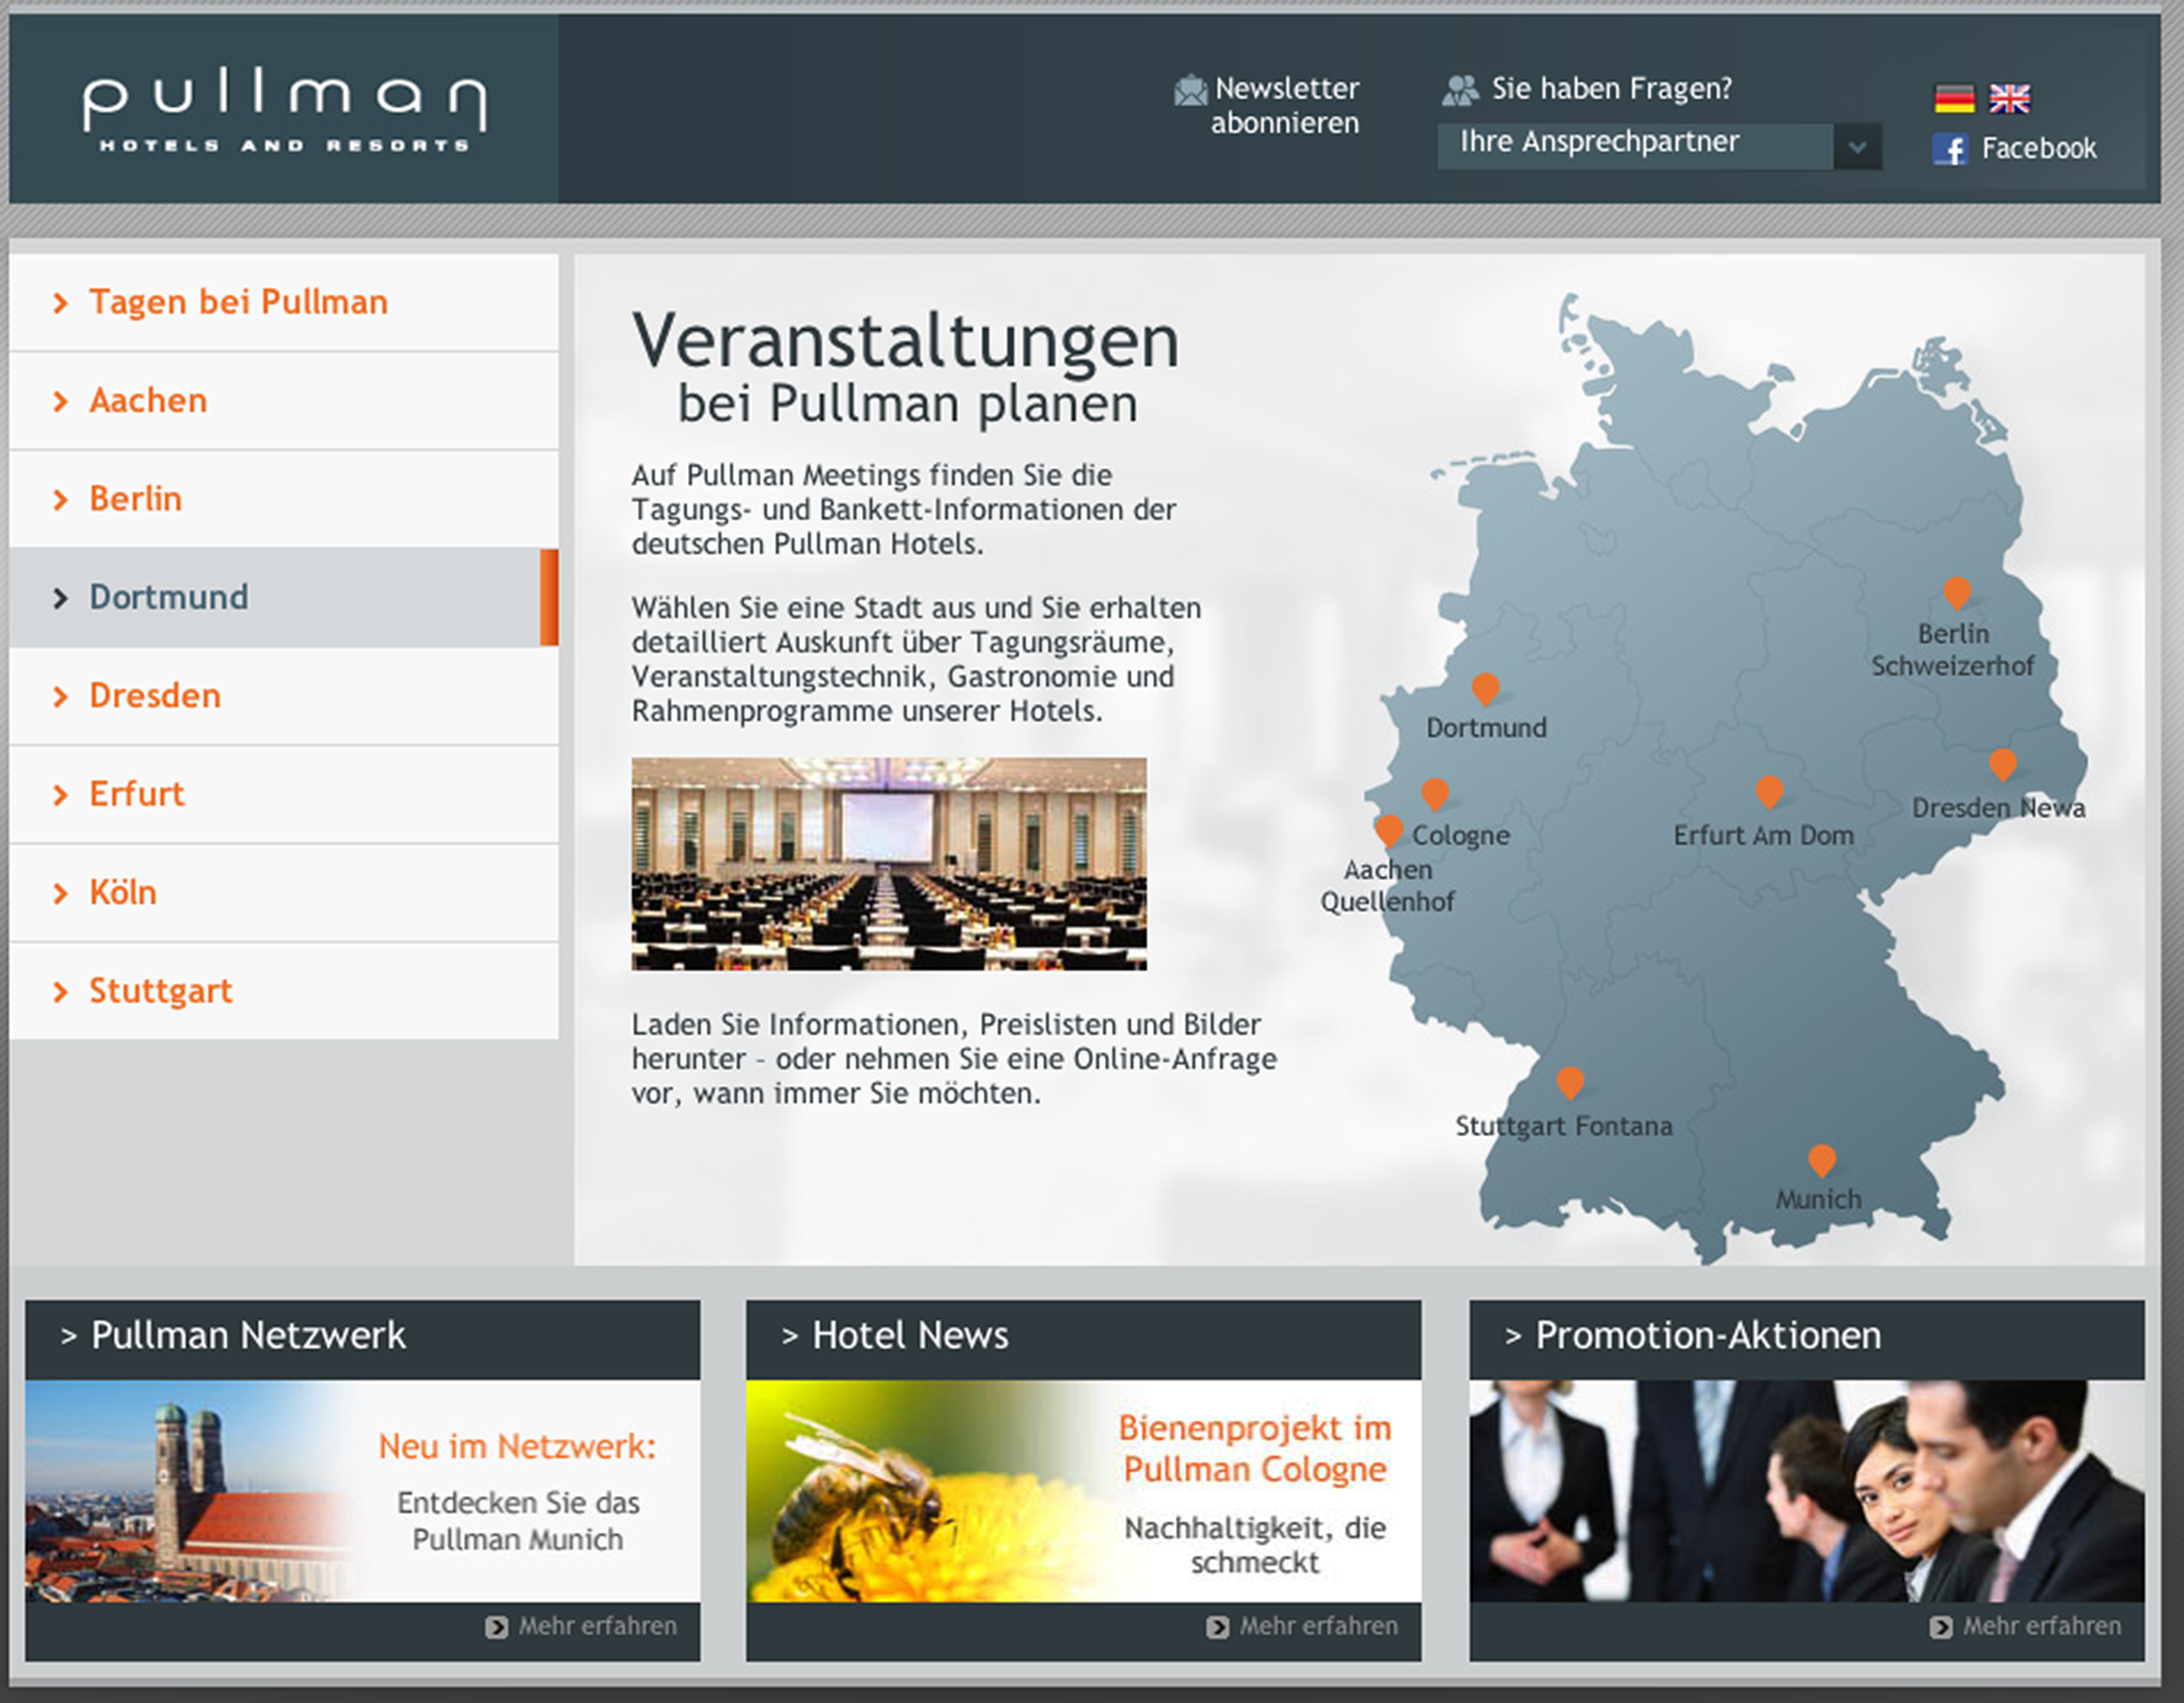Select the Munich map pin
Image resolution: width=2184 pixels, height=1703 pixels.
1822,1161
